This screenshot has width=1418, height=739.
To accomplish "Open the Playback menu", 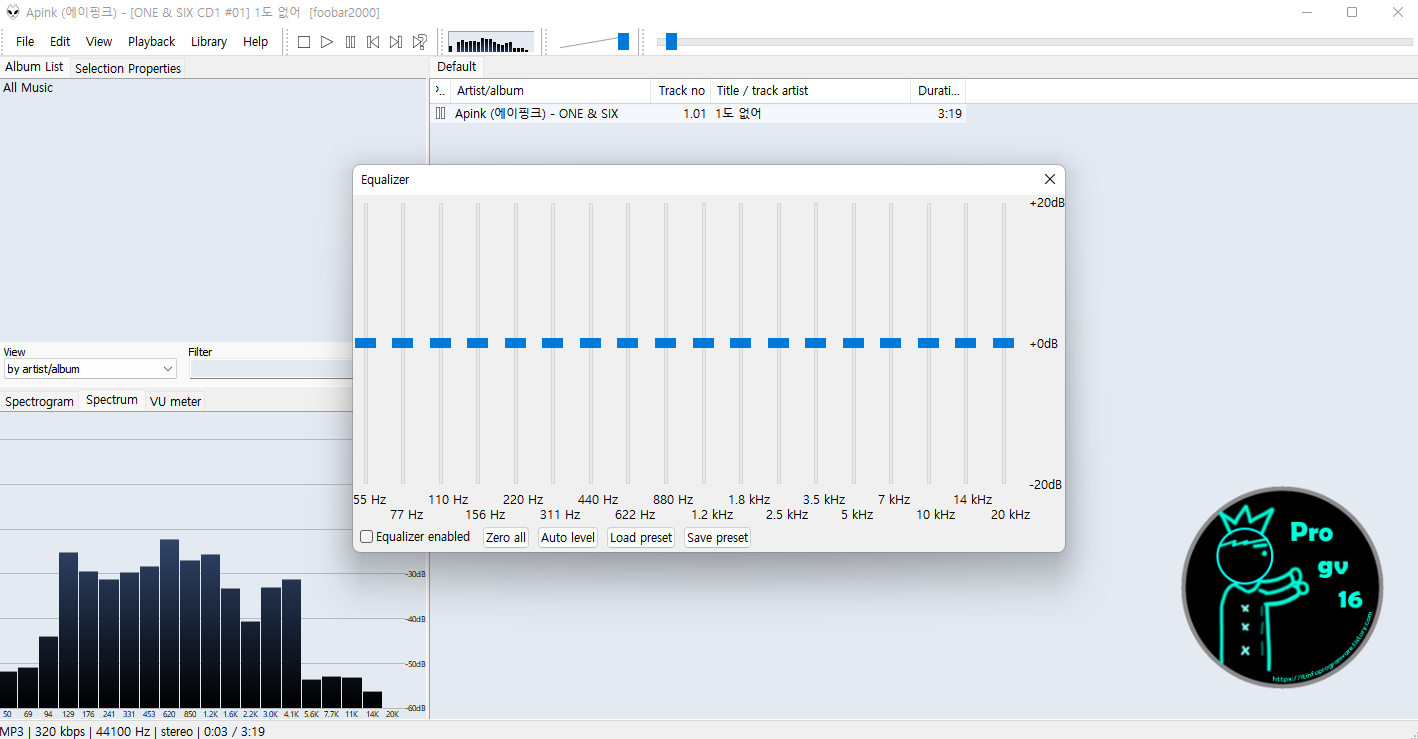I will 151,42.
